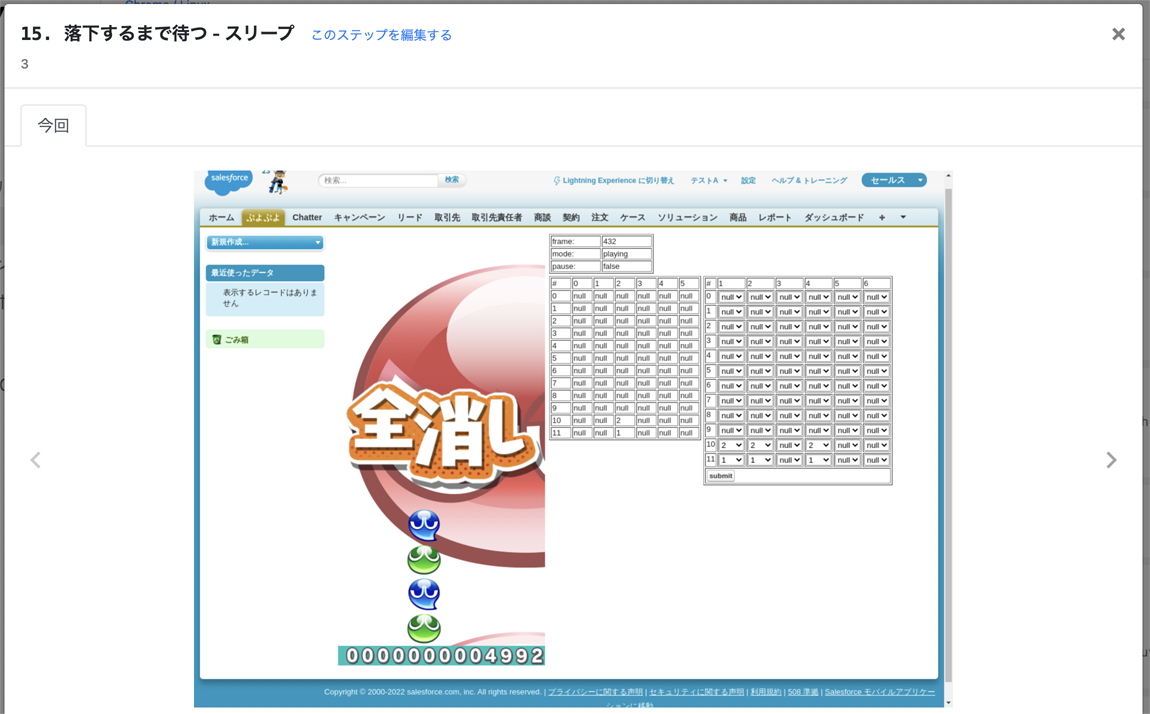Screen dimensions: 1150x714
Task: Switch to the Chatter tab
Action: 307,218
